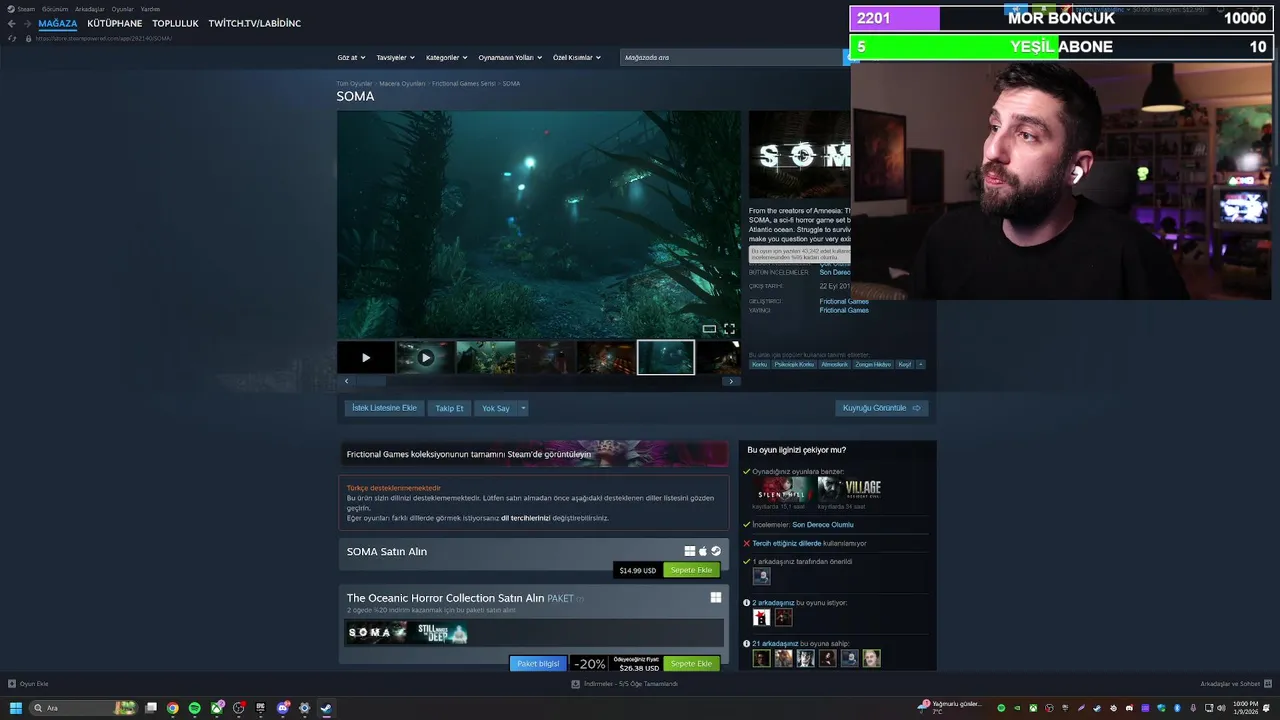
Task: Open Windows Start menu
Action: [x=16, y=708]
